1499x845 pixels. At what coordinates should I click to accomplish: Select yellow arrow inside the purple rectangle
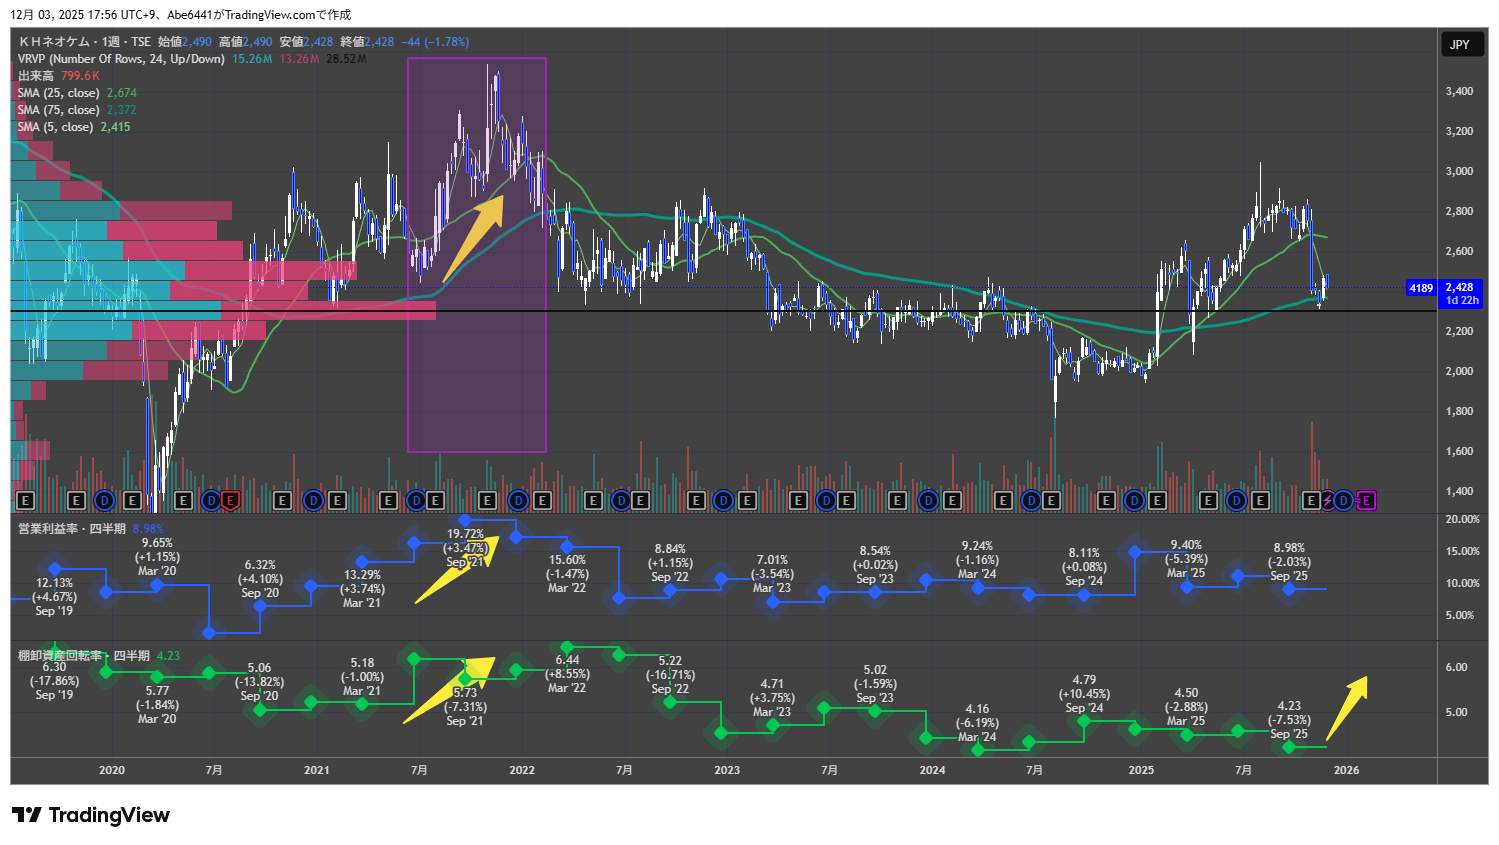coord(472,239)
